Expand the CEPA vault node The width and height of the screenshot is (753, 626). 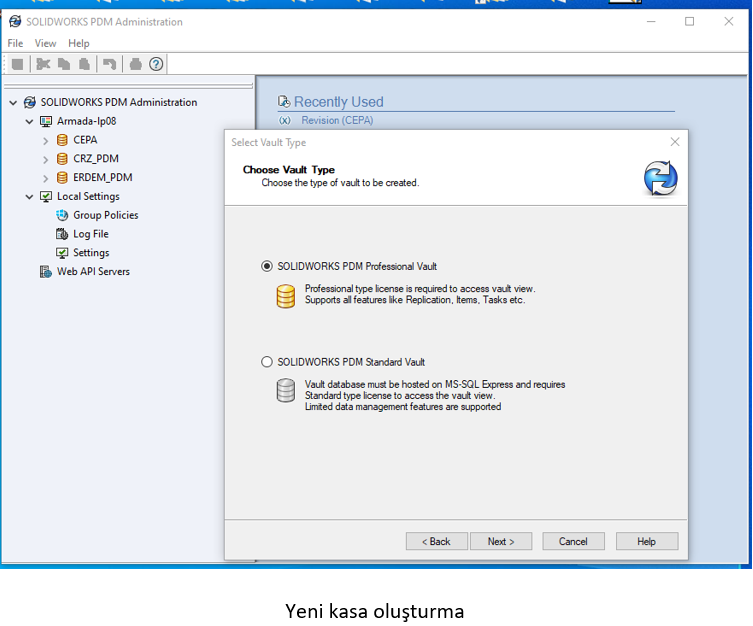tap(45, 140)
